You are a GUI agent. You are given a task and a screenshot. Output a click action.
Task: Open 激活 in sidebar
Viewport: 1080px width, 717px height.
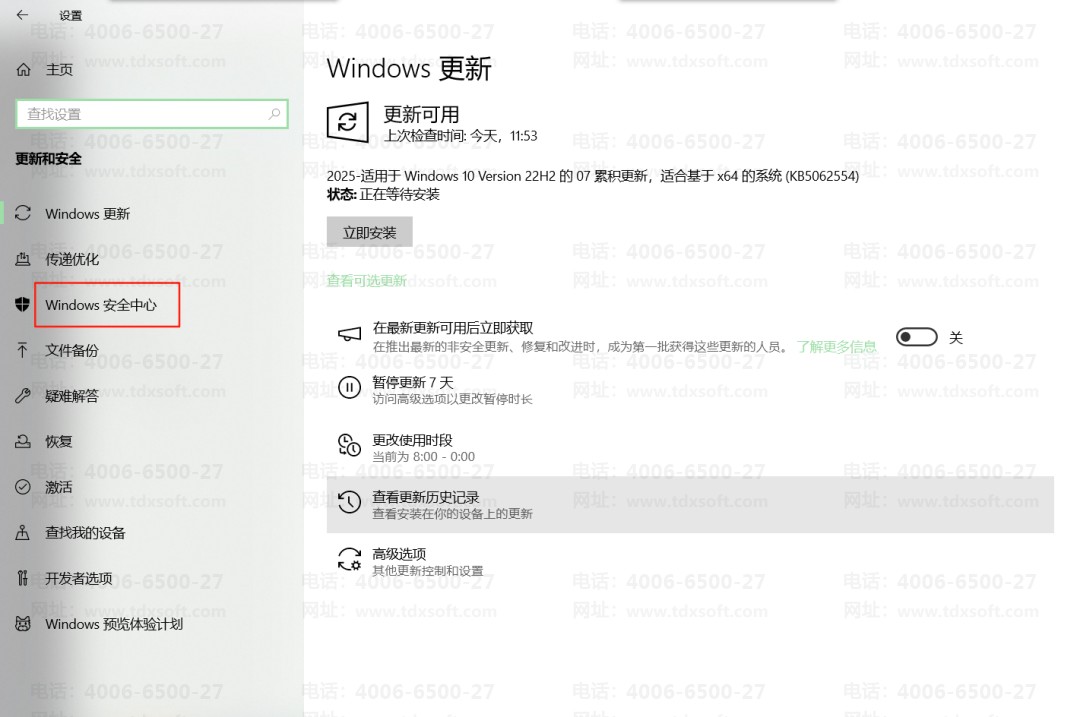[x=59, y=487]
